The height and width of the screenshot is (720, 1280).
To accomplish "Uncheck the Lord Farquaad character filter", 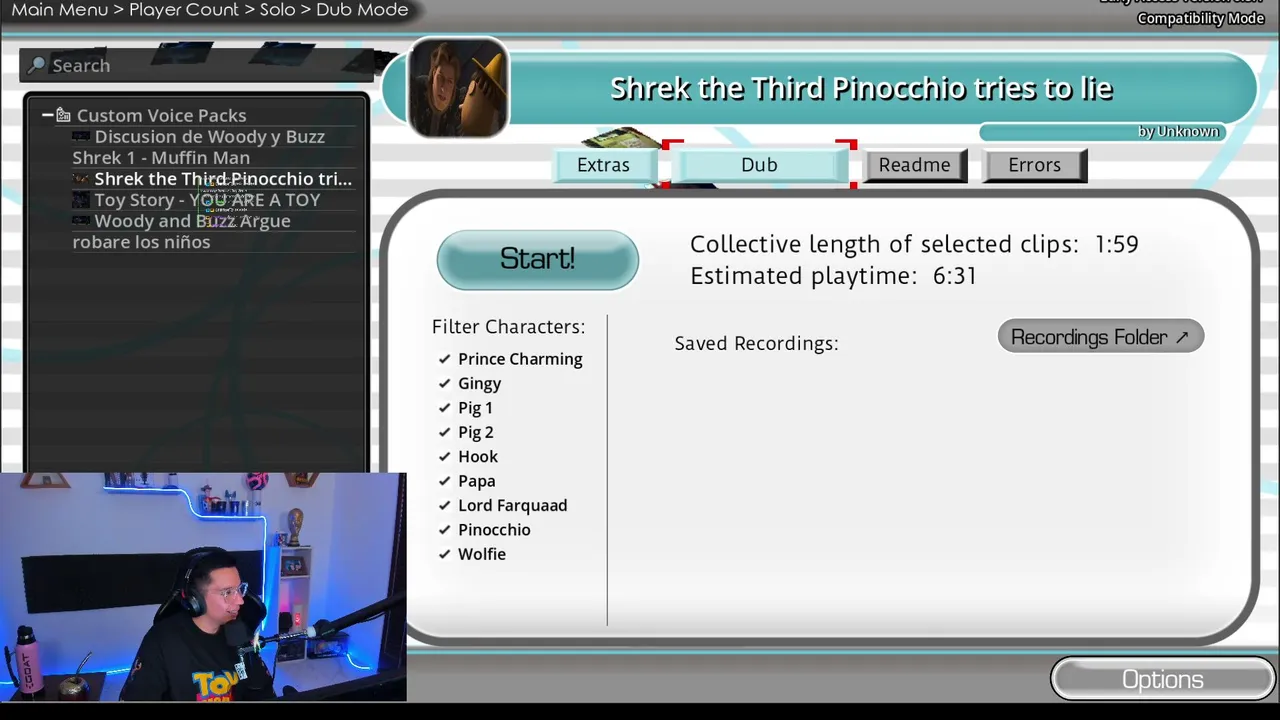I will tap(445, 505).
